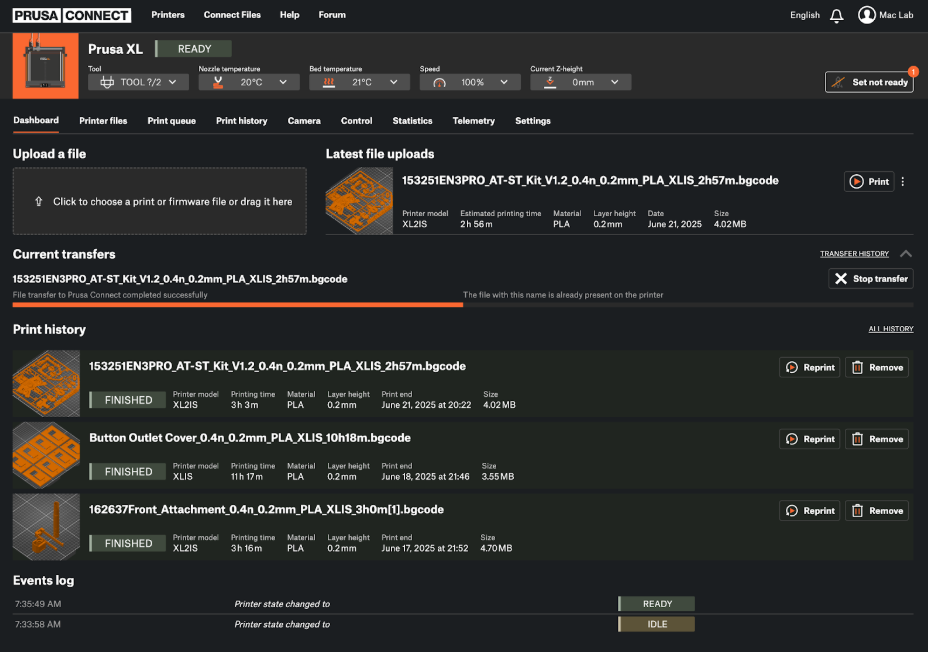Click the Prusa Connect logo
The image size is (928, 652).
click(x=72, y=15)
